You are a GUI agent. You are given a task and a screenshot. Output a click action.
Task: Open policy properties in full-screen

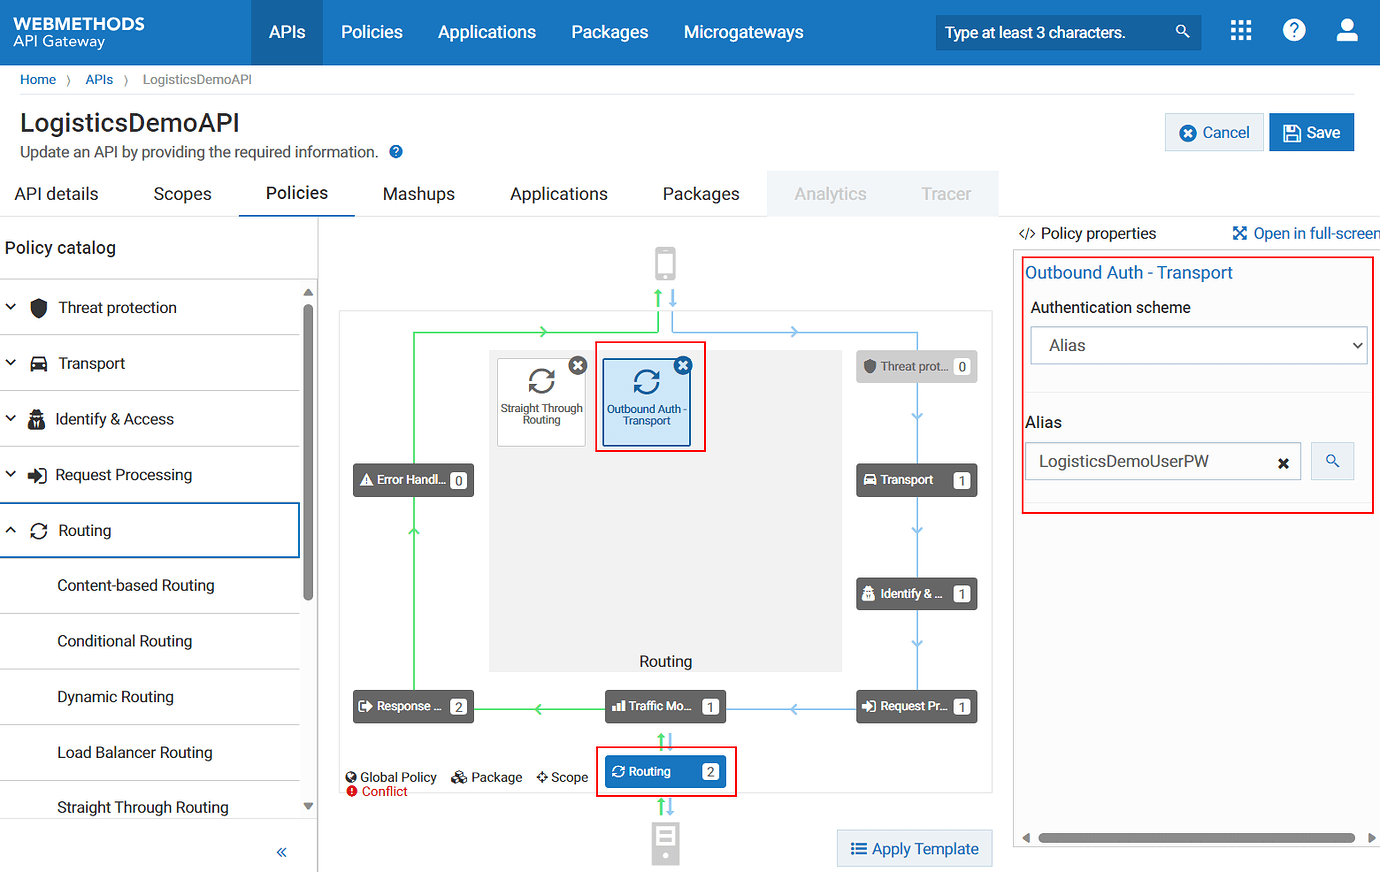[1305, 233]
